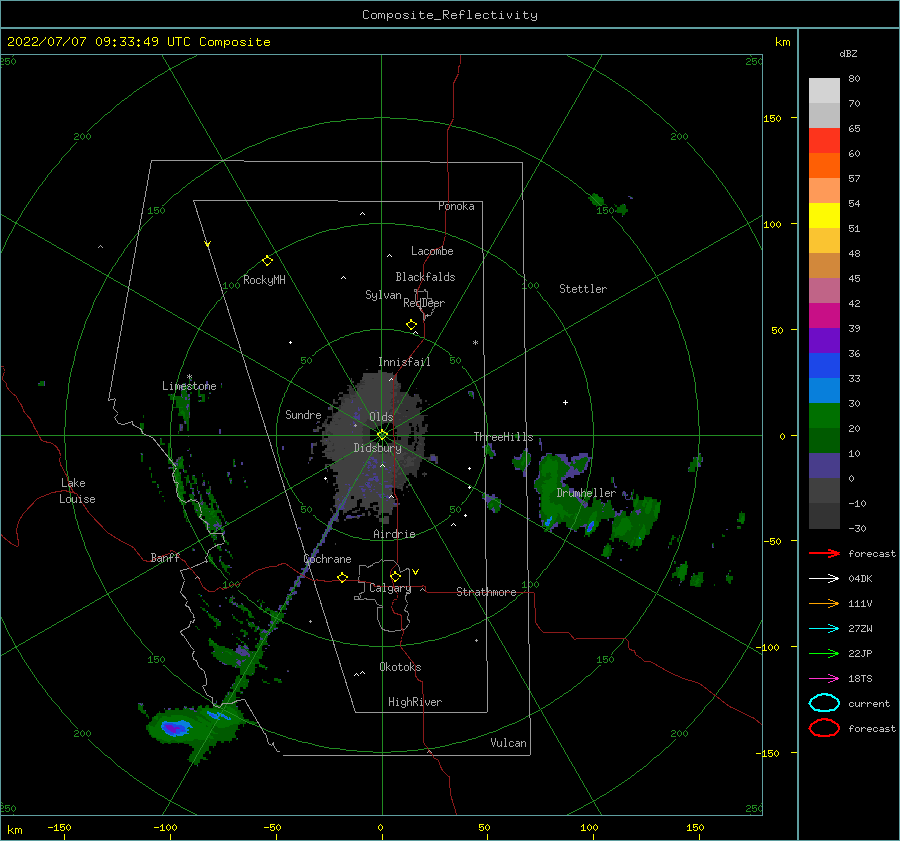Click the green 22JP arrow icon
Screen dimensions: 900x841
pyautogui.click(x=824, y=653)
